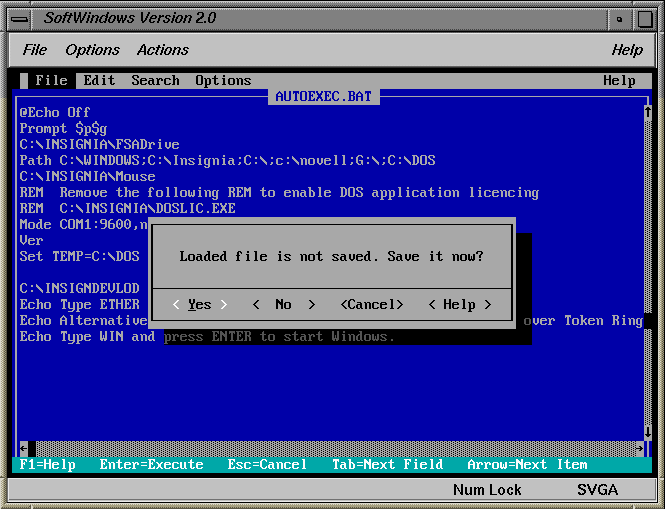Click the 'Loaded file is not saved' message

[331, 257]
